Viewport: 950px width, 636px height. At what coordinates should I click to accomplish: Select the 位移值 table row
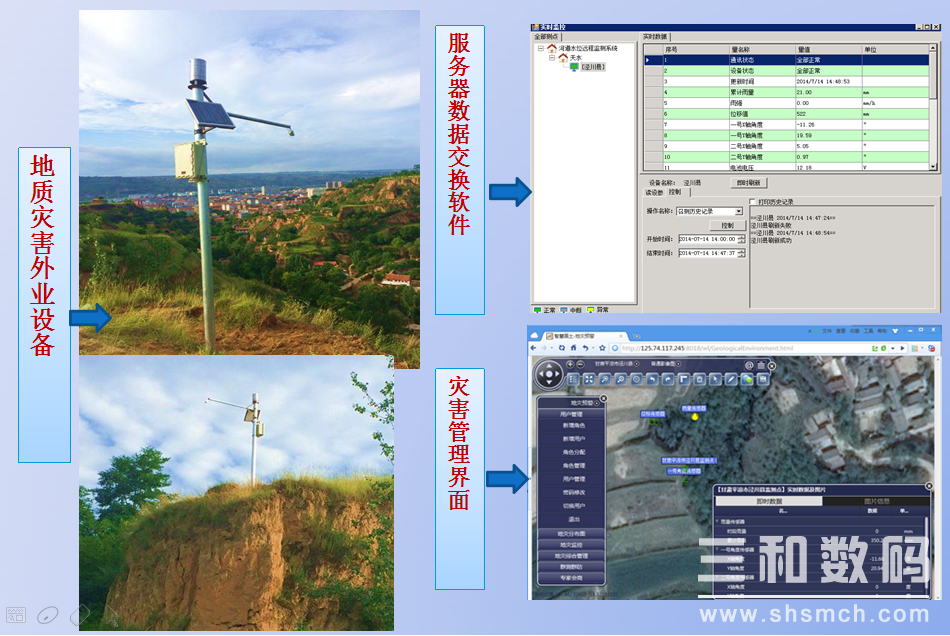(786, 114)
